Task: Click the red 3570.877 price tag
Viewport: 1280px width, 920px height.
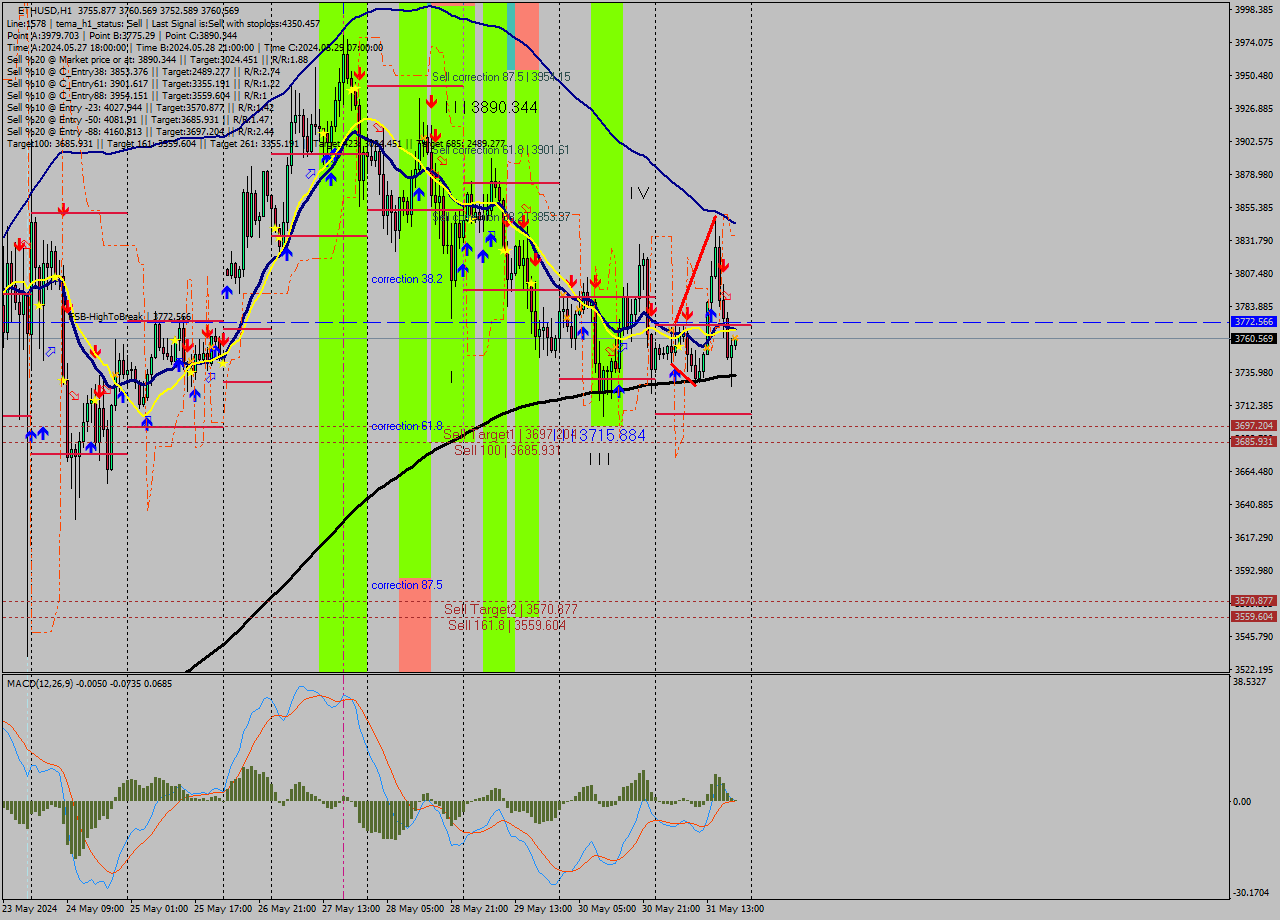Action: coord(1253,601)
